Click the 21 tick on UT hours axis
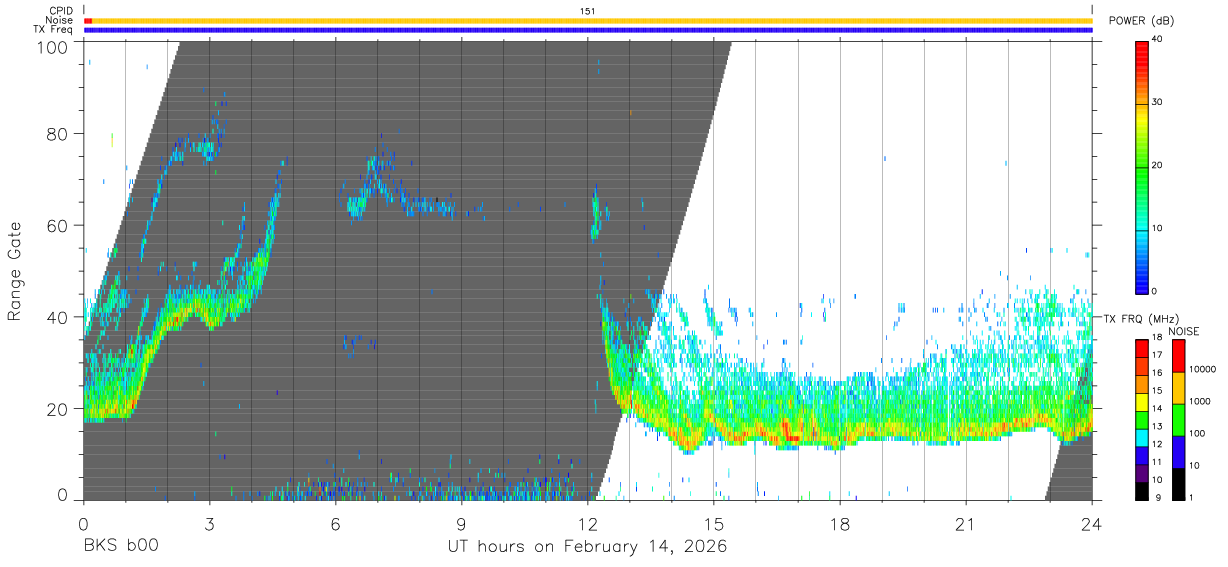Image resolution: width=1228 pixels, height=567 pixels. (x=966, y=524)
